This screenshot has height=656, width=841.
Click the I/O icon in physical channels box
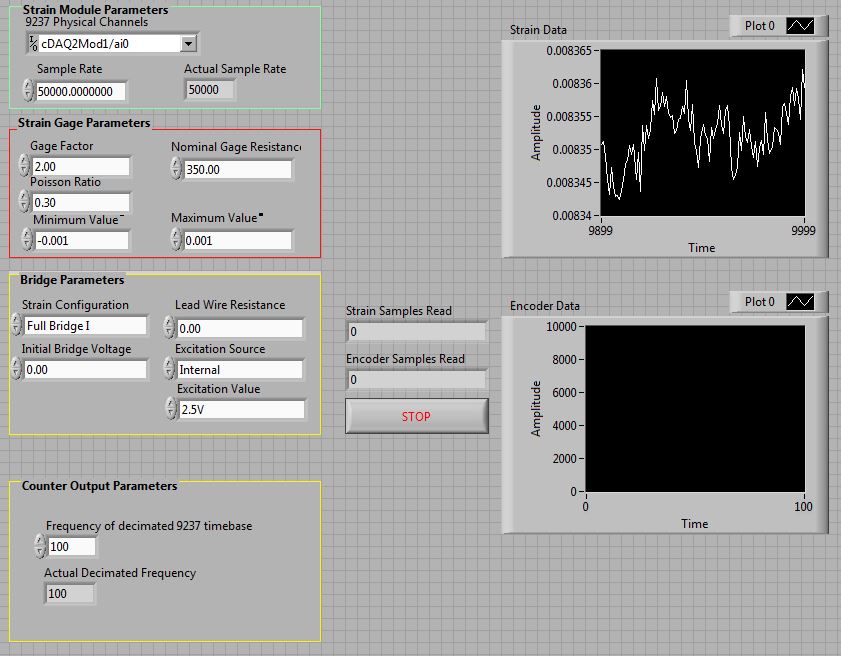point(33,43)
